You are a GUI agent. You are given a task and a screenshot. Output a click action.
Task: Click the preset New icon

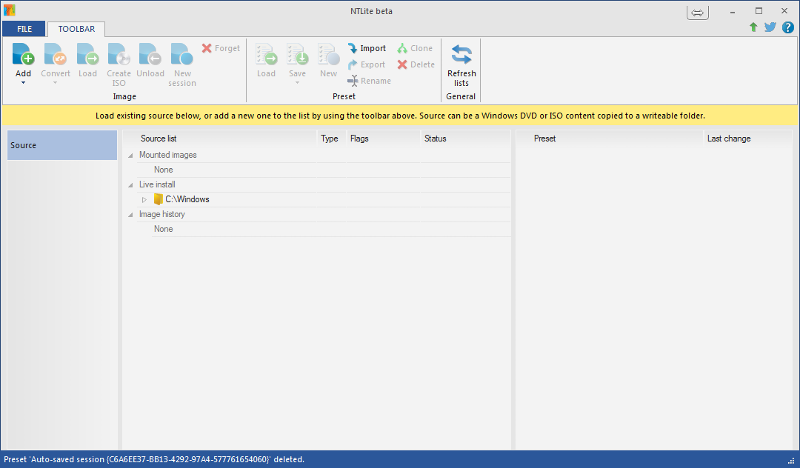tap(329, 54)
